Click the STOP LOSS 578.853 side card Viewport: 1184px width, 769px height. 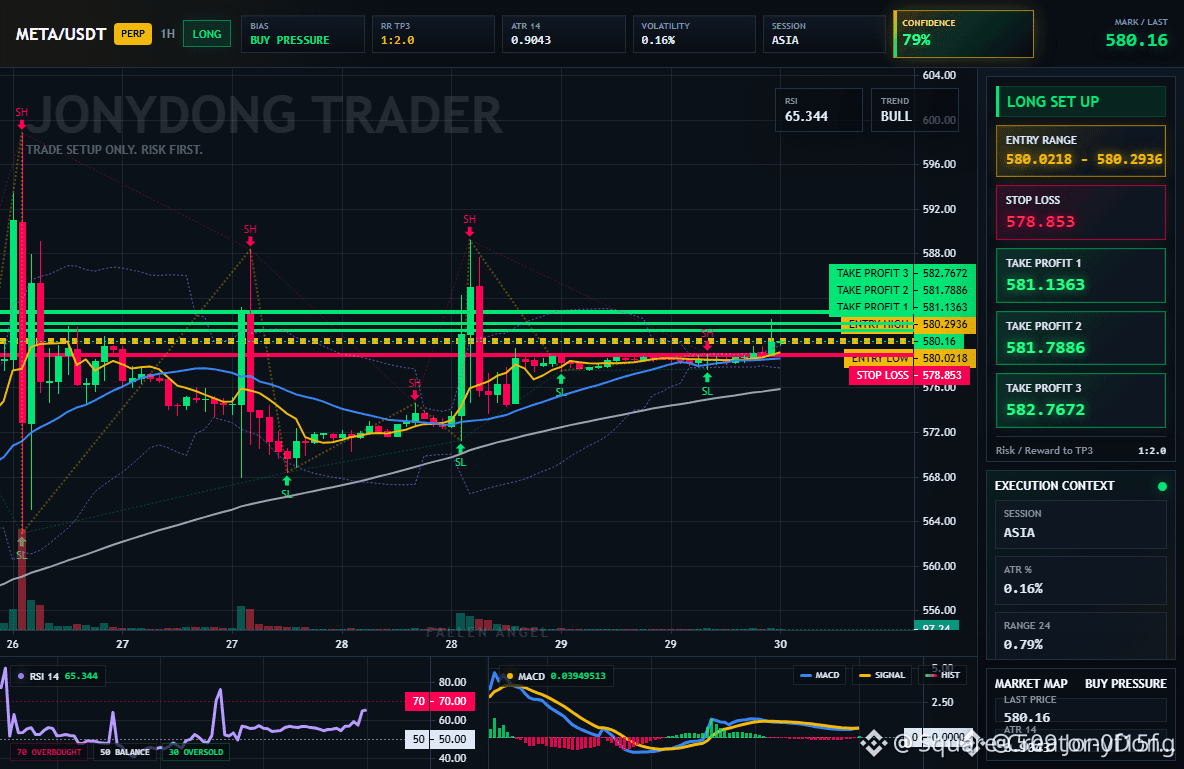click(x=1081, y=212)
